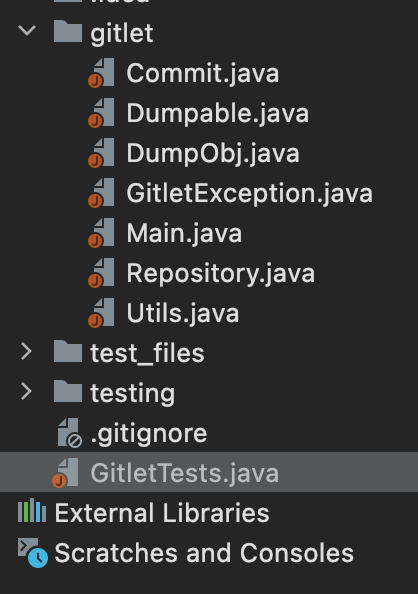Click the External Libraries bar-chart icon
Image resolution: width=418 pixels, height=594 pixels.
pos(32,511)
